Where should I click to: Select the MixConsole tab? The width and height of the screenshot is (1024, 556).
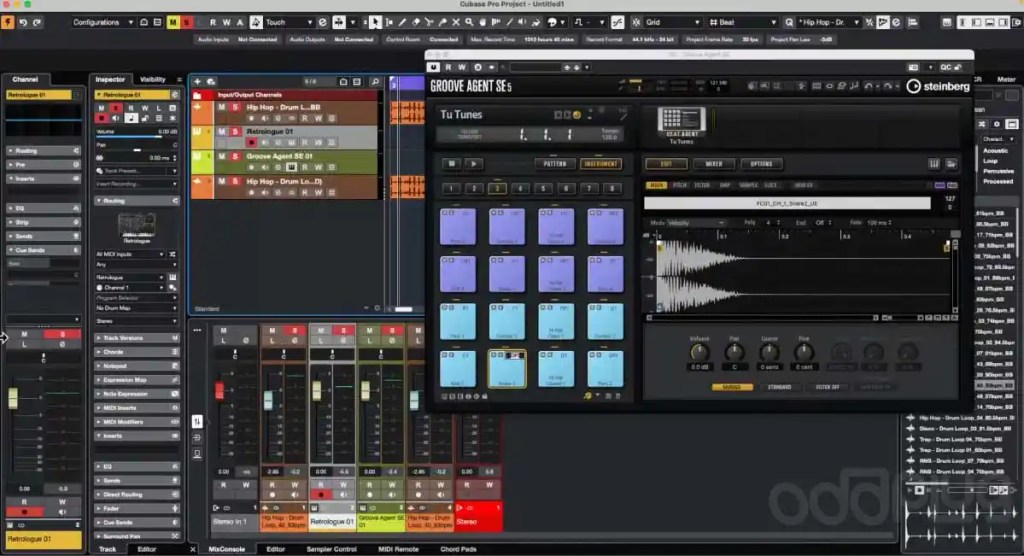click(226, 549)
